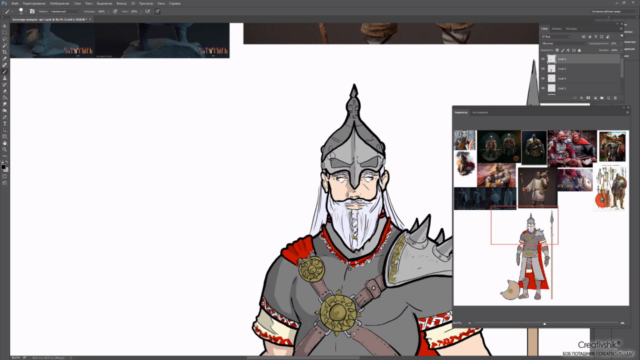Select the Brush tool in the toolbox

tap(4, 71)
